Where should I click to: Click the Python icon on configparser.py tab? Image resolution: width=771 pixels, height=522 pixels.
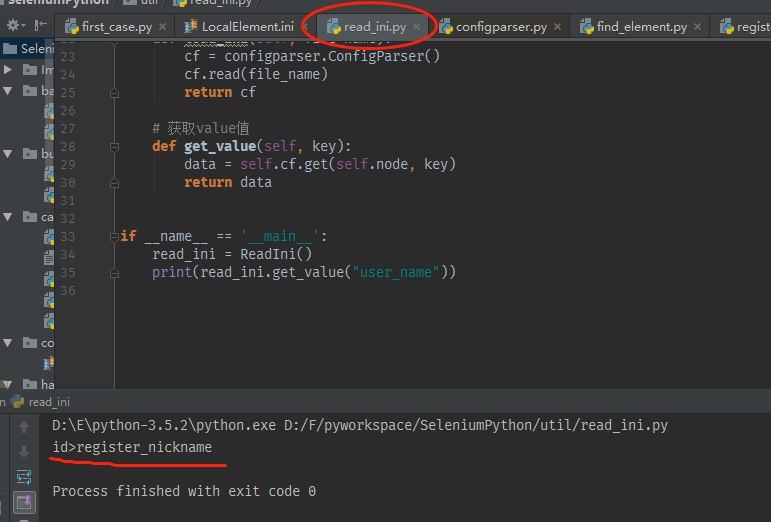click(x=445, y=27)
